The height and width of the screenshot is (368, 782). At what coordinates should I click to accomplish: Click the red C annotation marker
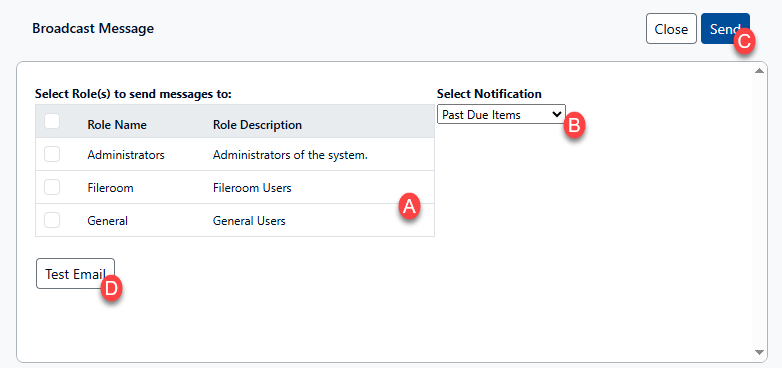tap(744, 42)
